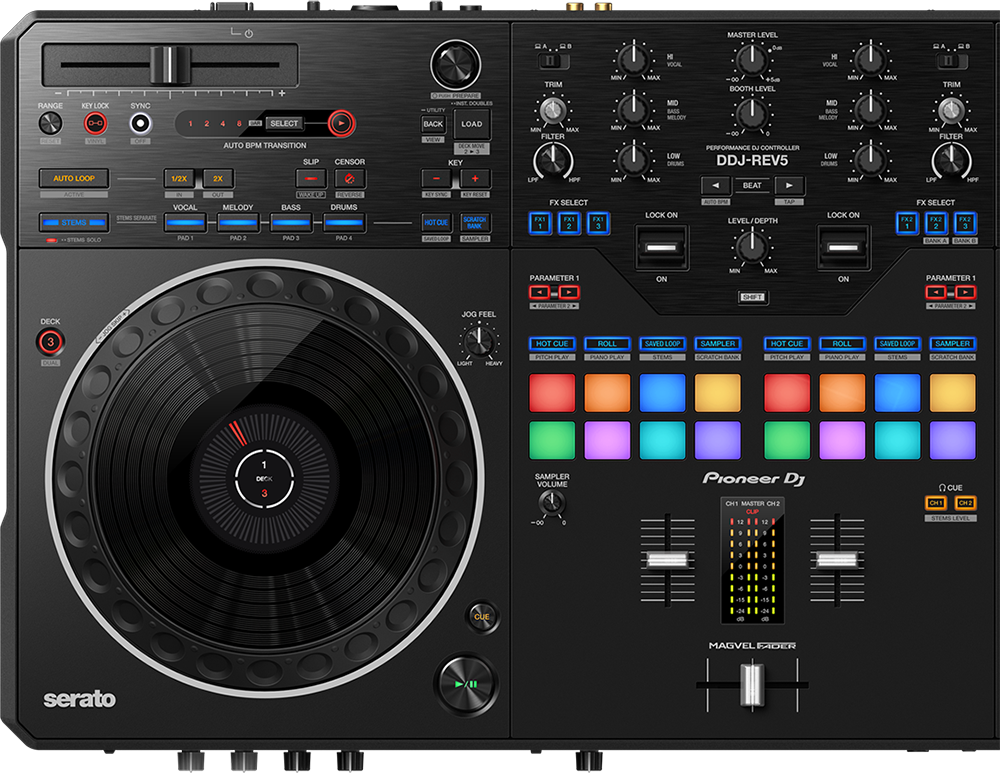The image size is (1000, 773).
Task: Tap the SHIFT button below Level/Depth knob
Action: point(752,297)
